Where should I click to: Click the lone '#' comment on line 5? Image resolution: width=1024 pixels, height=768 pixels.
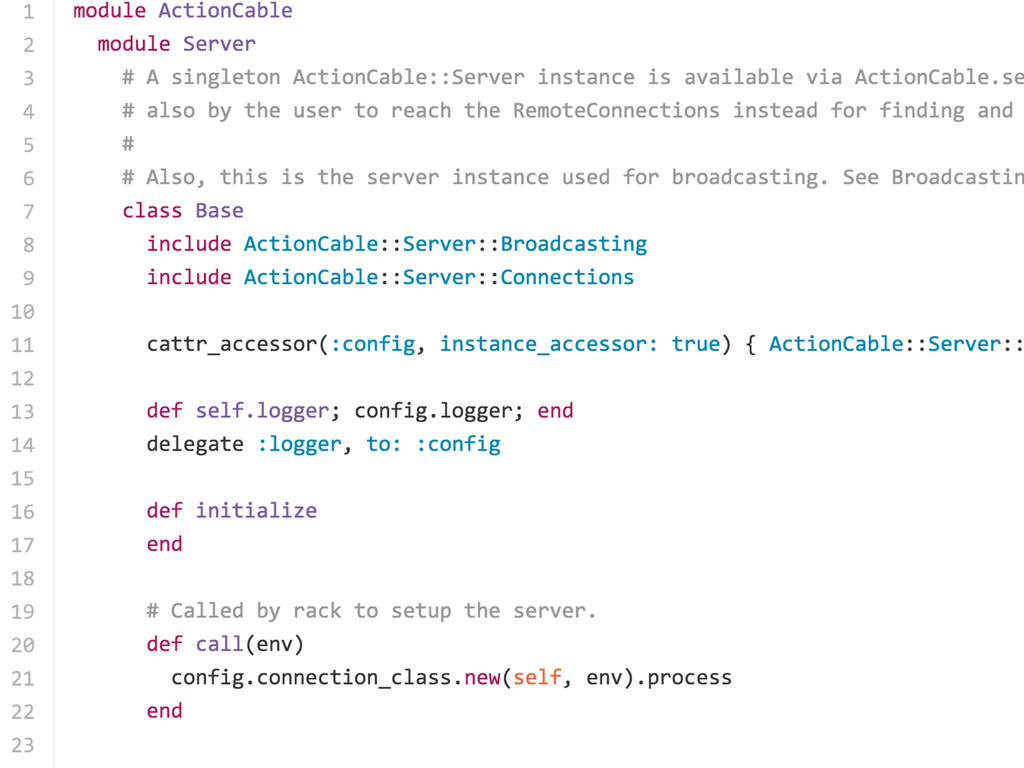(x=128, y=144)
